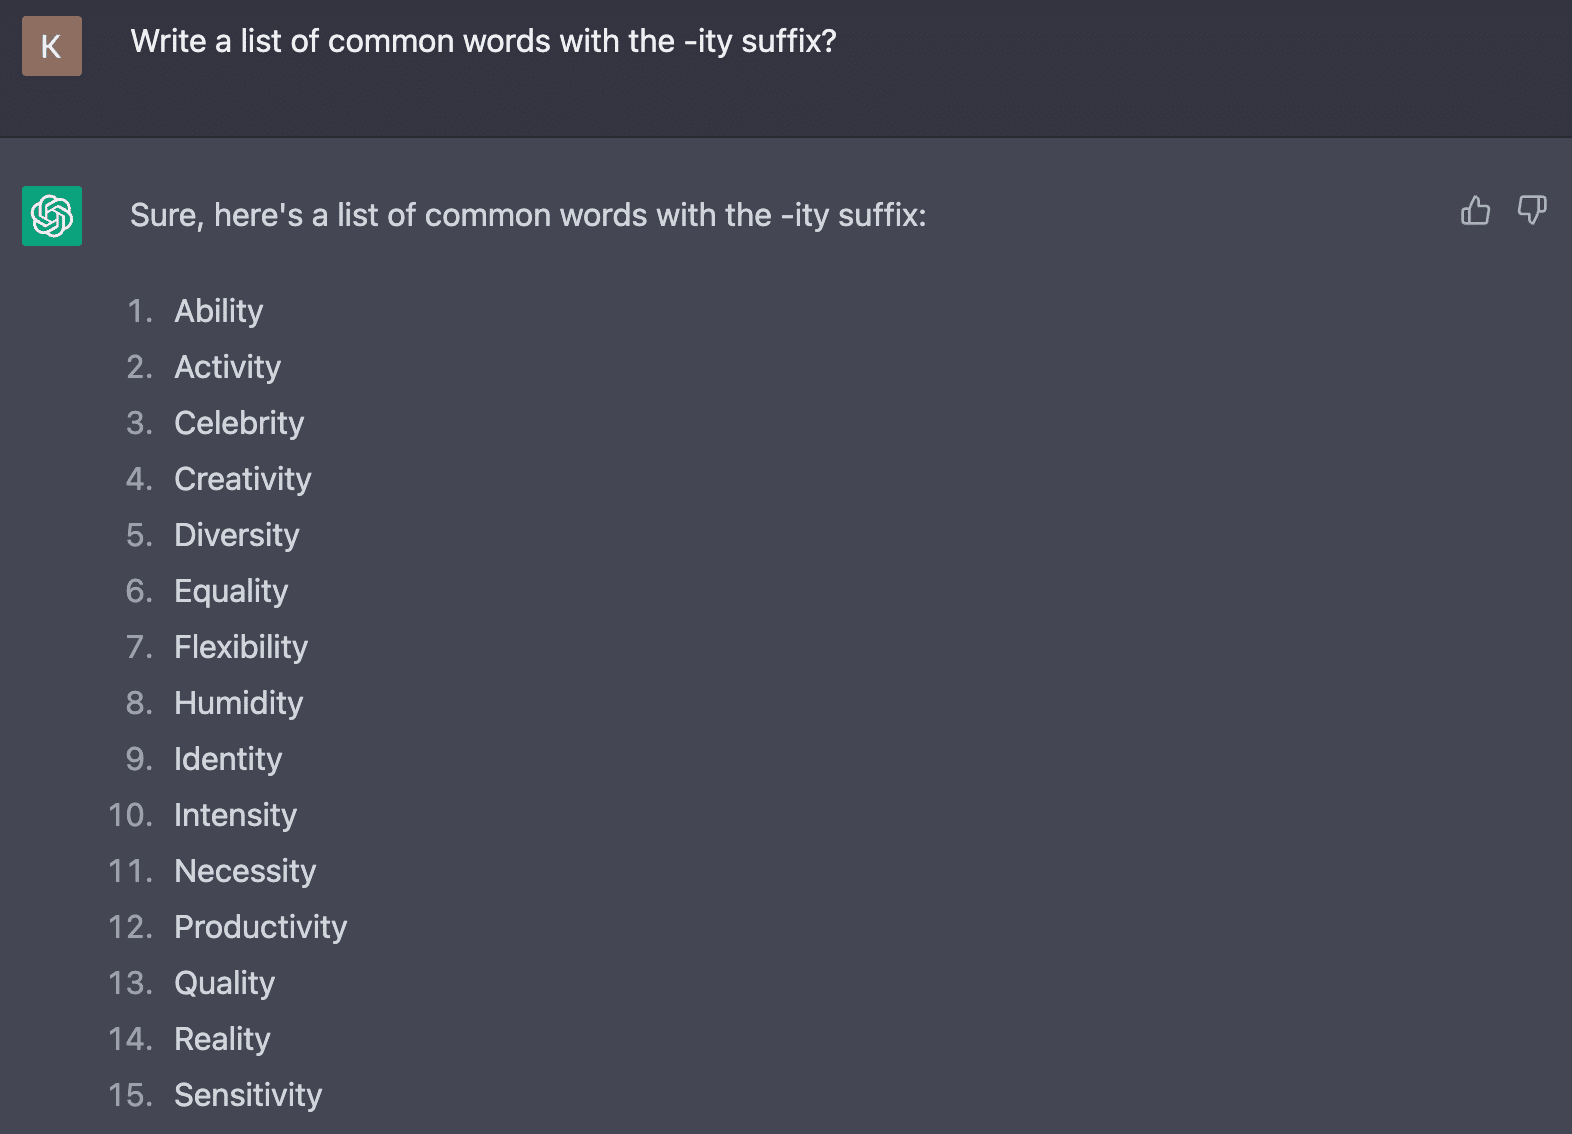Click the word Equality

click(x=231, y=591)
